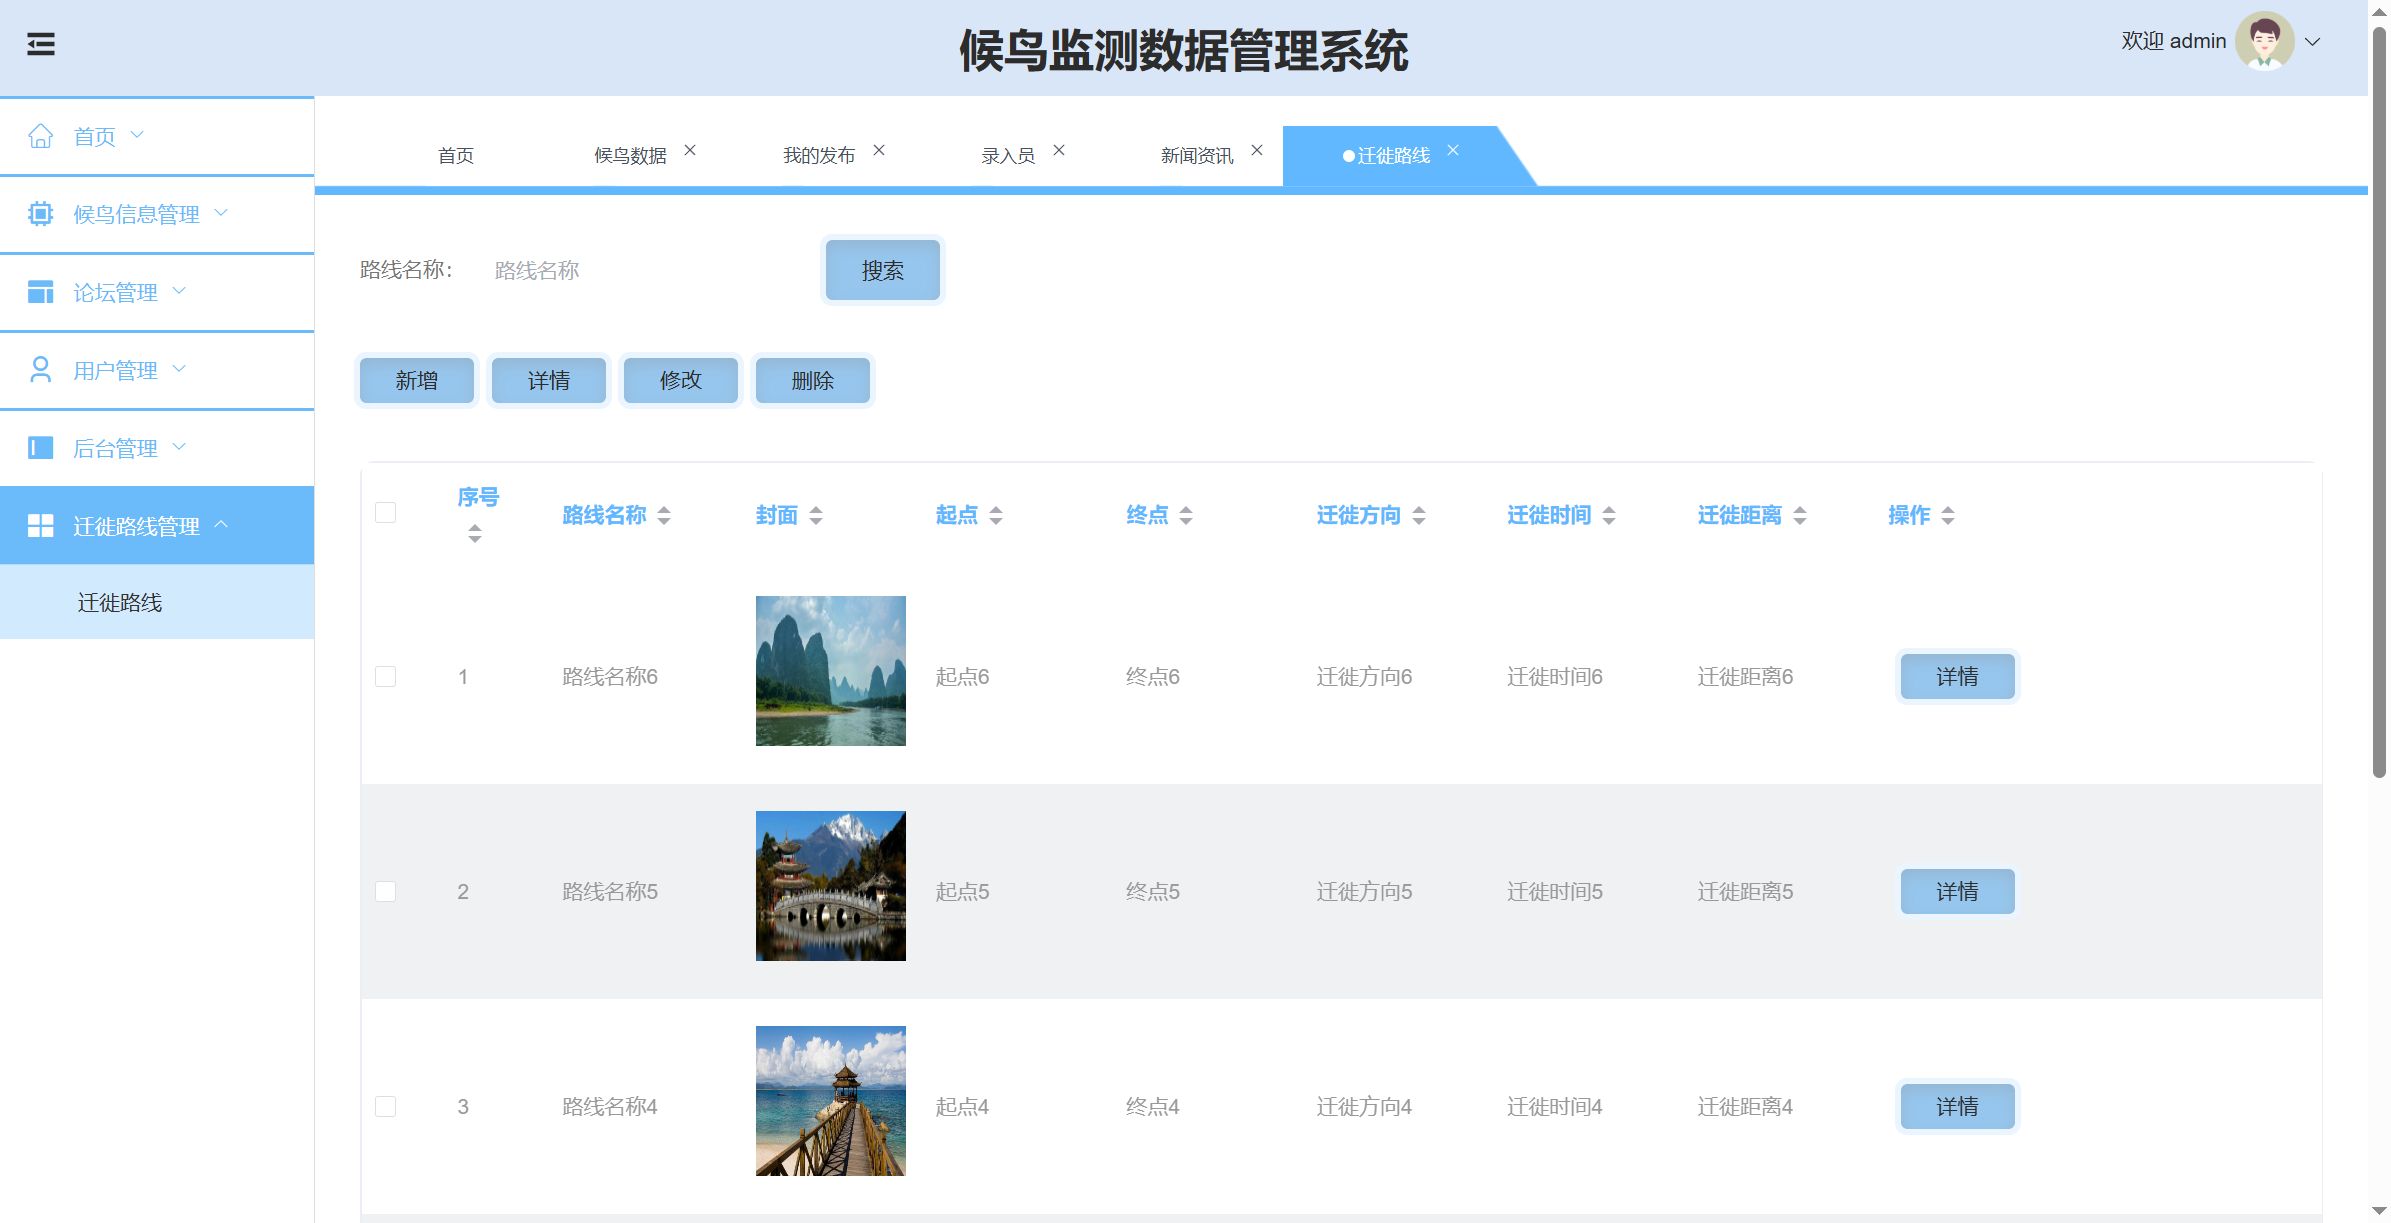Close the 录入员 tab
This screenshot has width=2391, height=1223.
point(1059,150)
